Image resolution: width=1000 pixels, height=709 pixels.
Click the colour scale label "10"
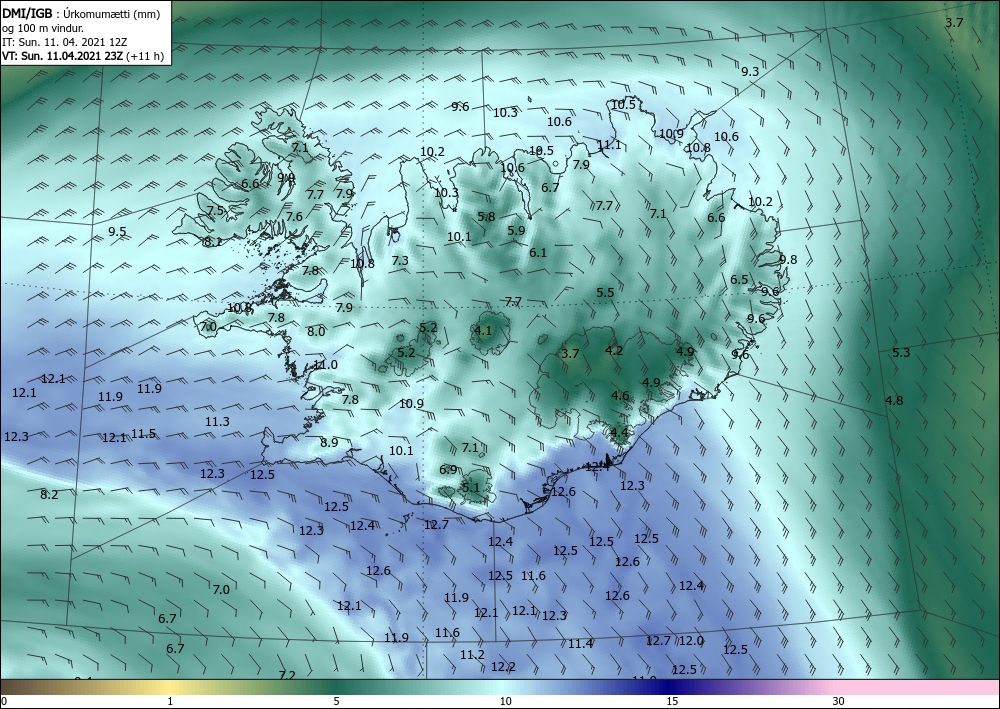505,701
